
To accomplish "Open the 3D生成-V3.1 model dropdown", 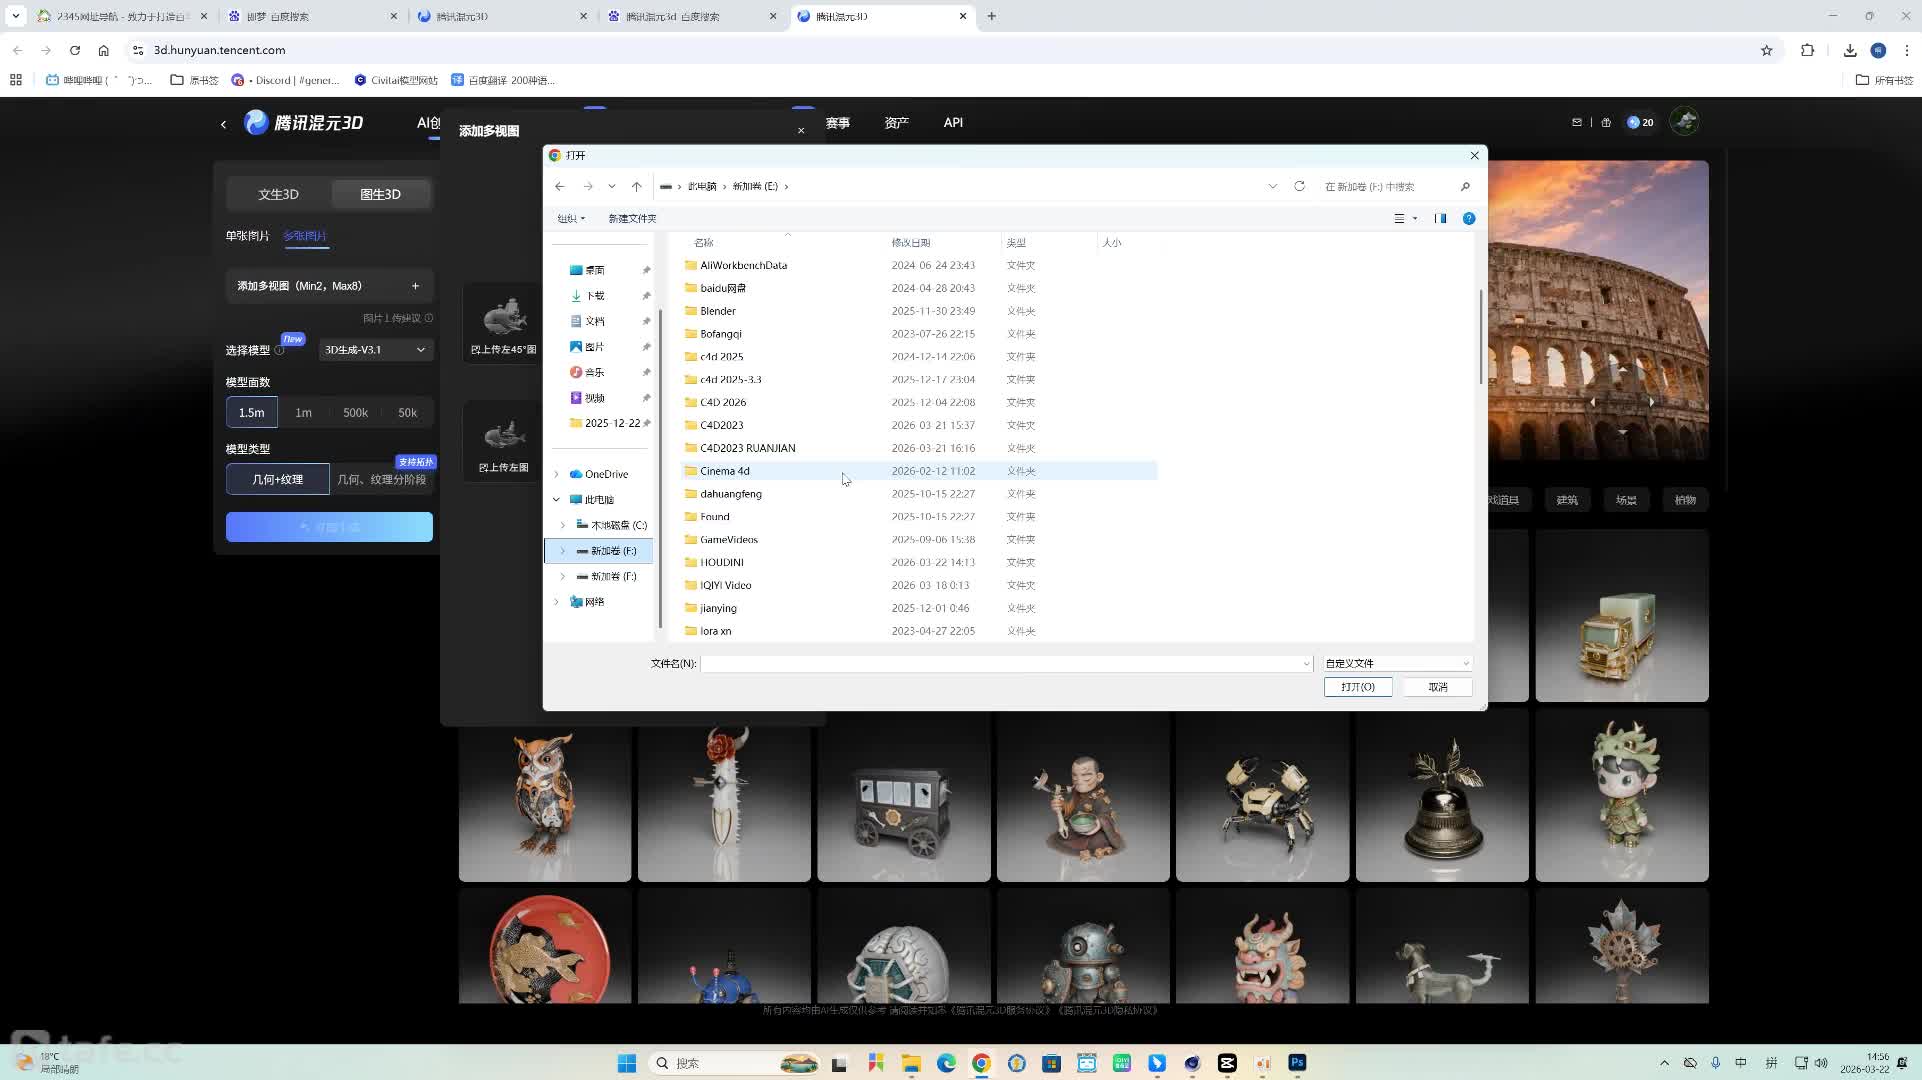I will click(x=375, y=350).
